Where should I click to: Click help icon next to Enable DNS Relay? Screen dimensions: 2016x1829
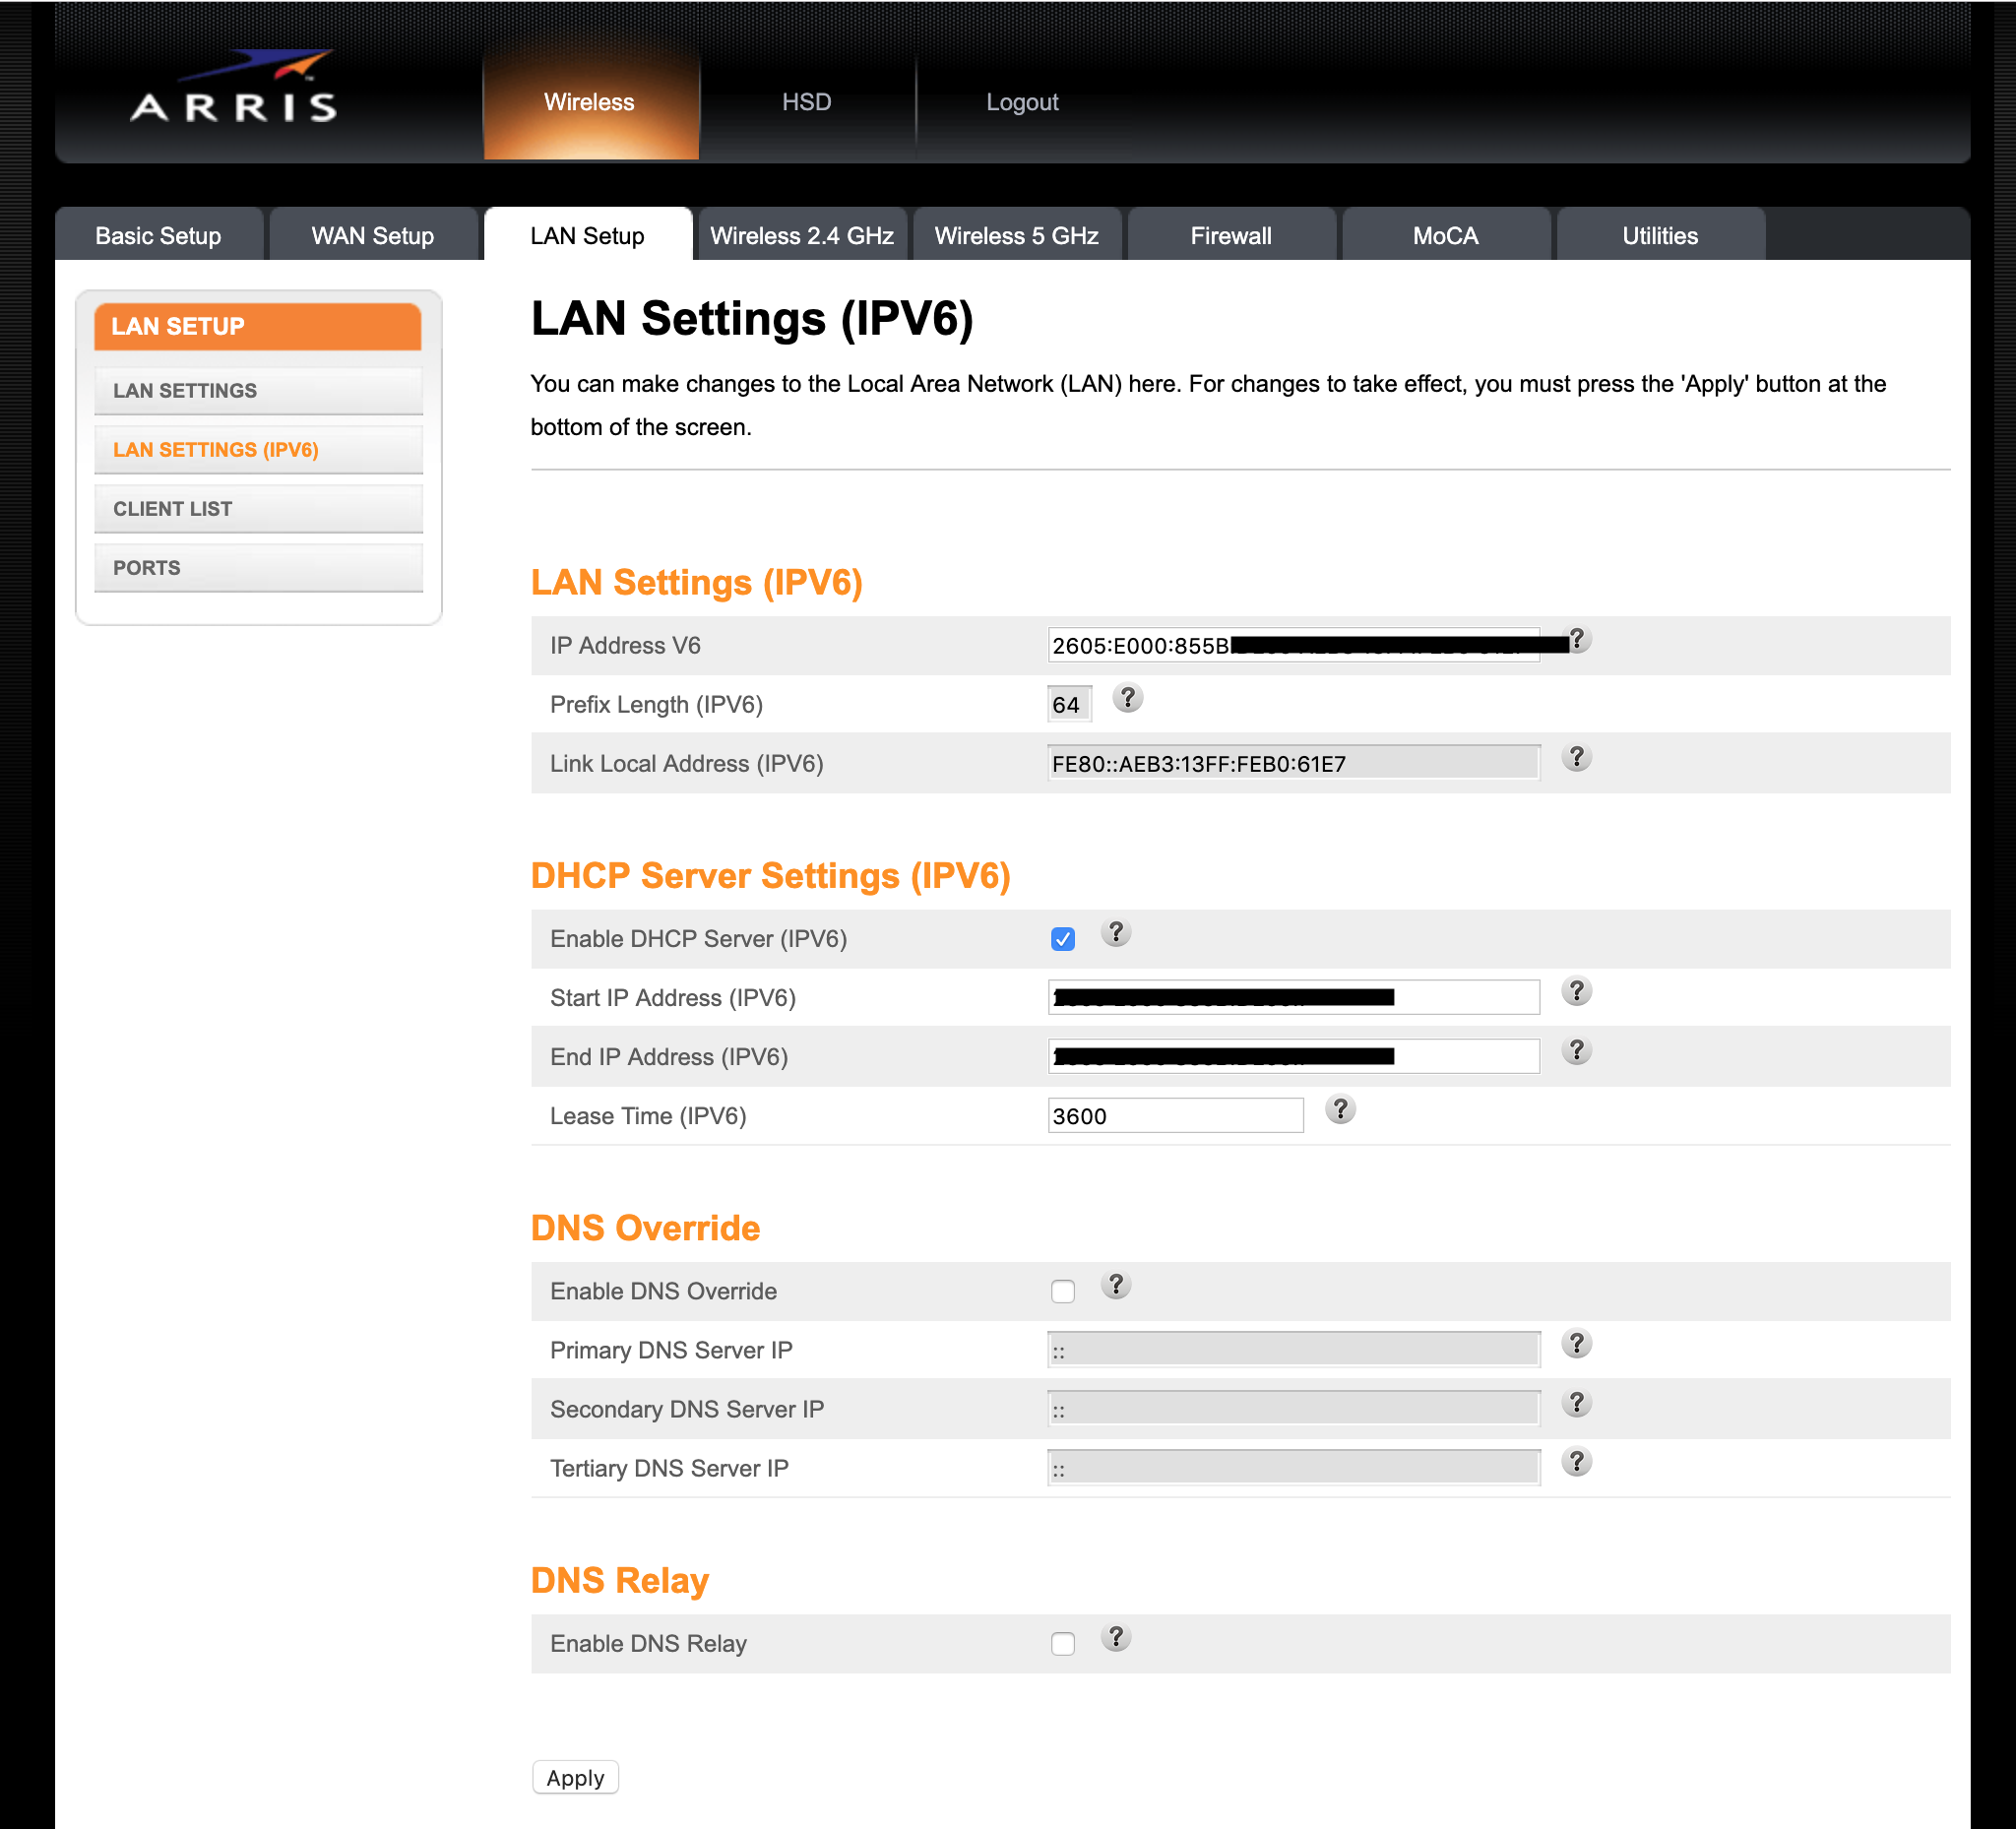point(1116,1638)
